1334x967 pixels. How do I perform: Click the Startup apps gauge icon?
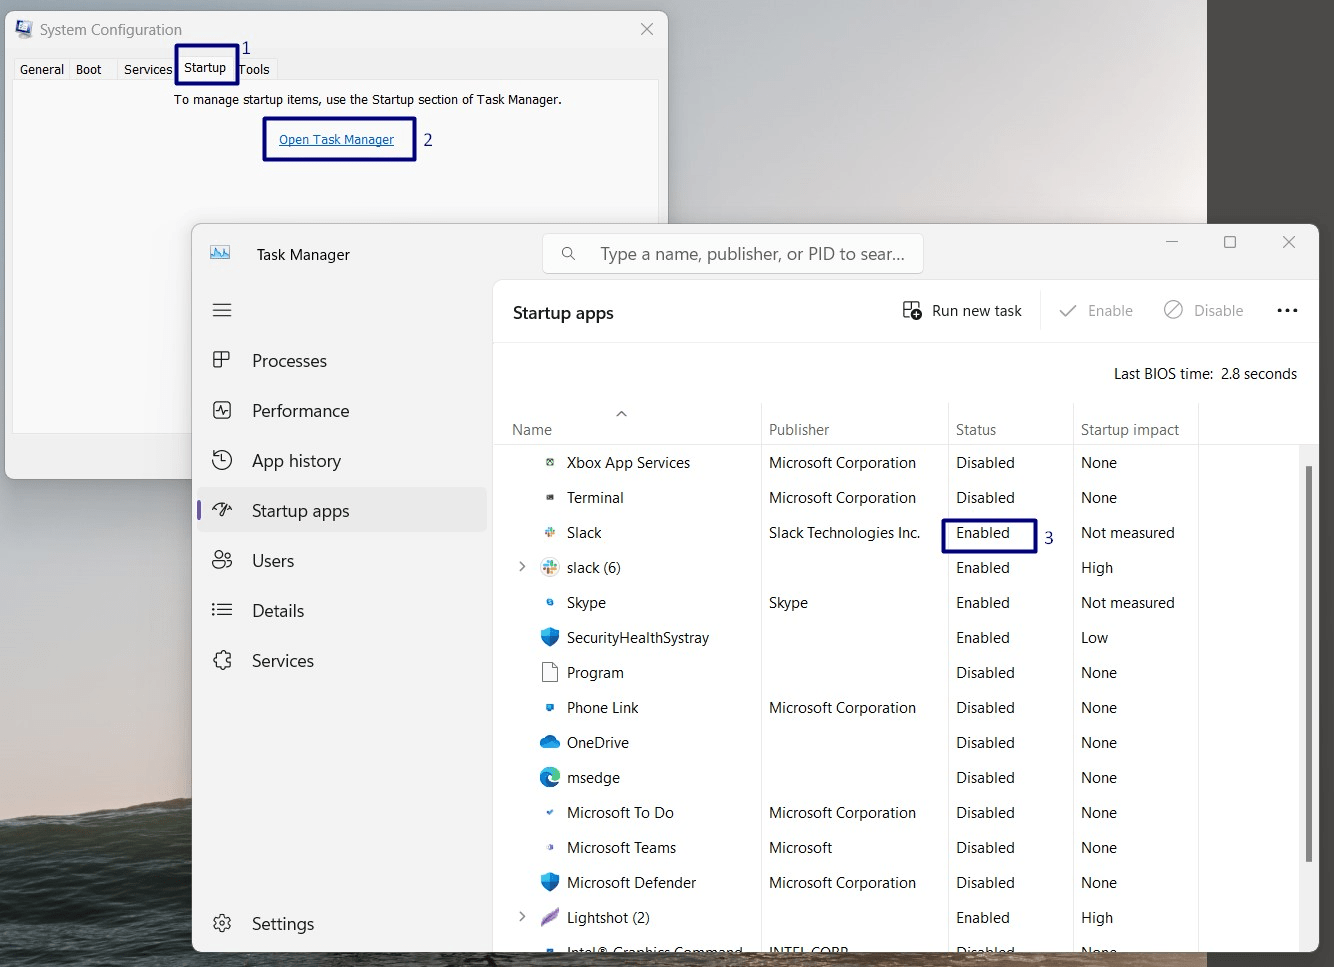pyautogui.click(x=222, y=510)
